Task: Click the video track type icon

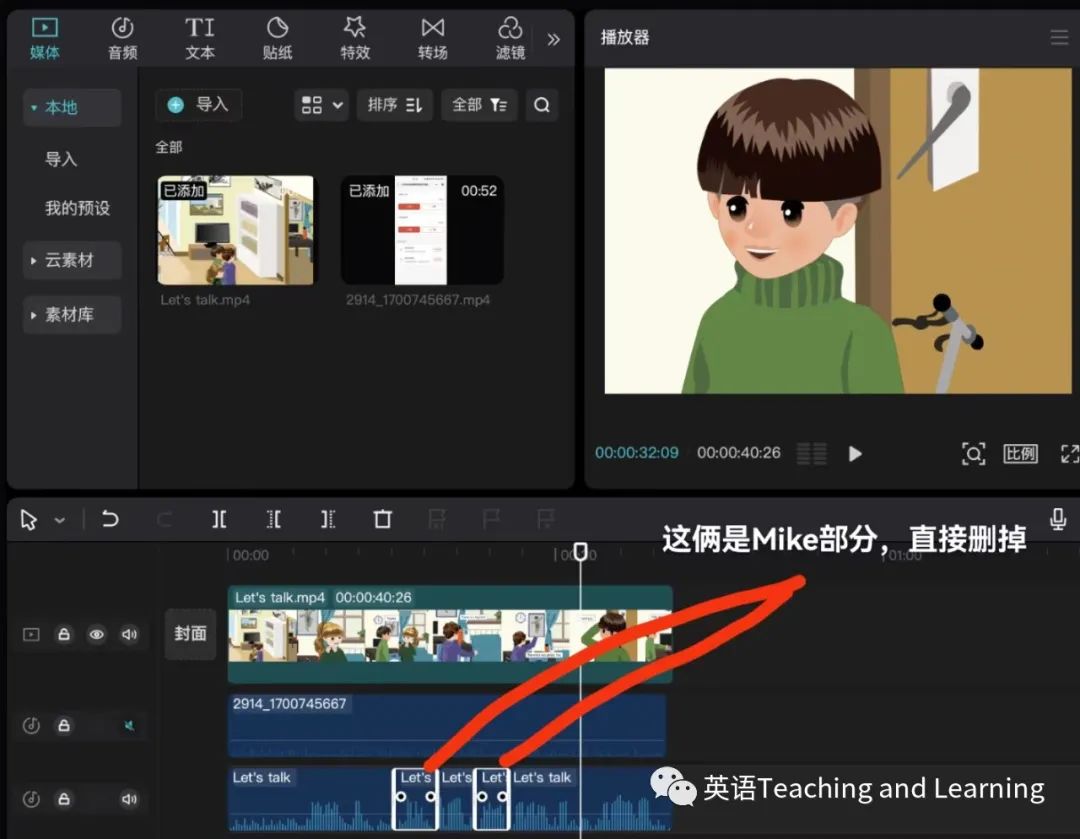Action: pos(31,634)
